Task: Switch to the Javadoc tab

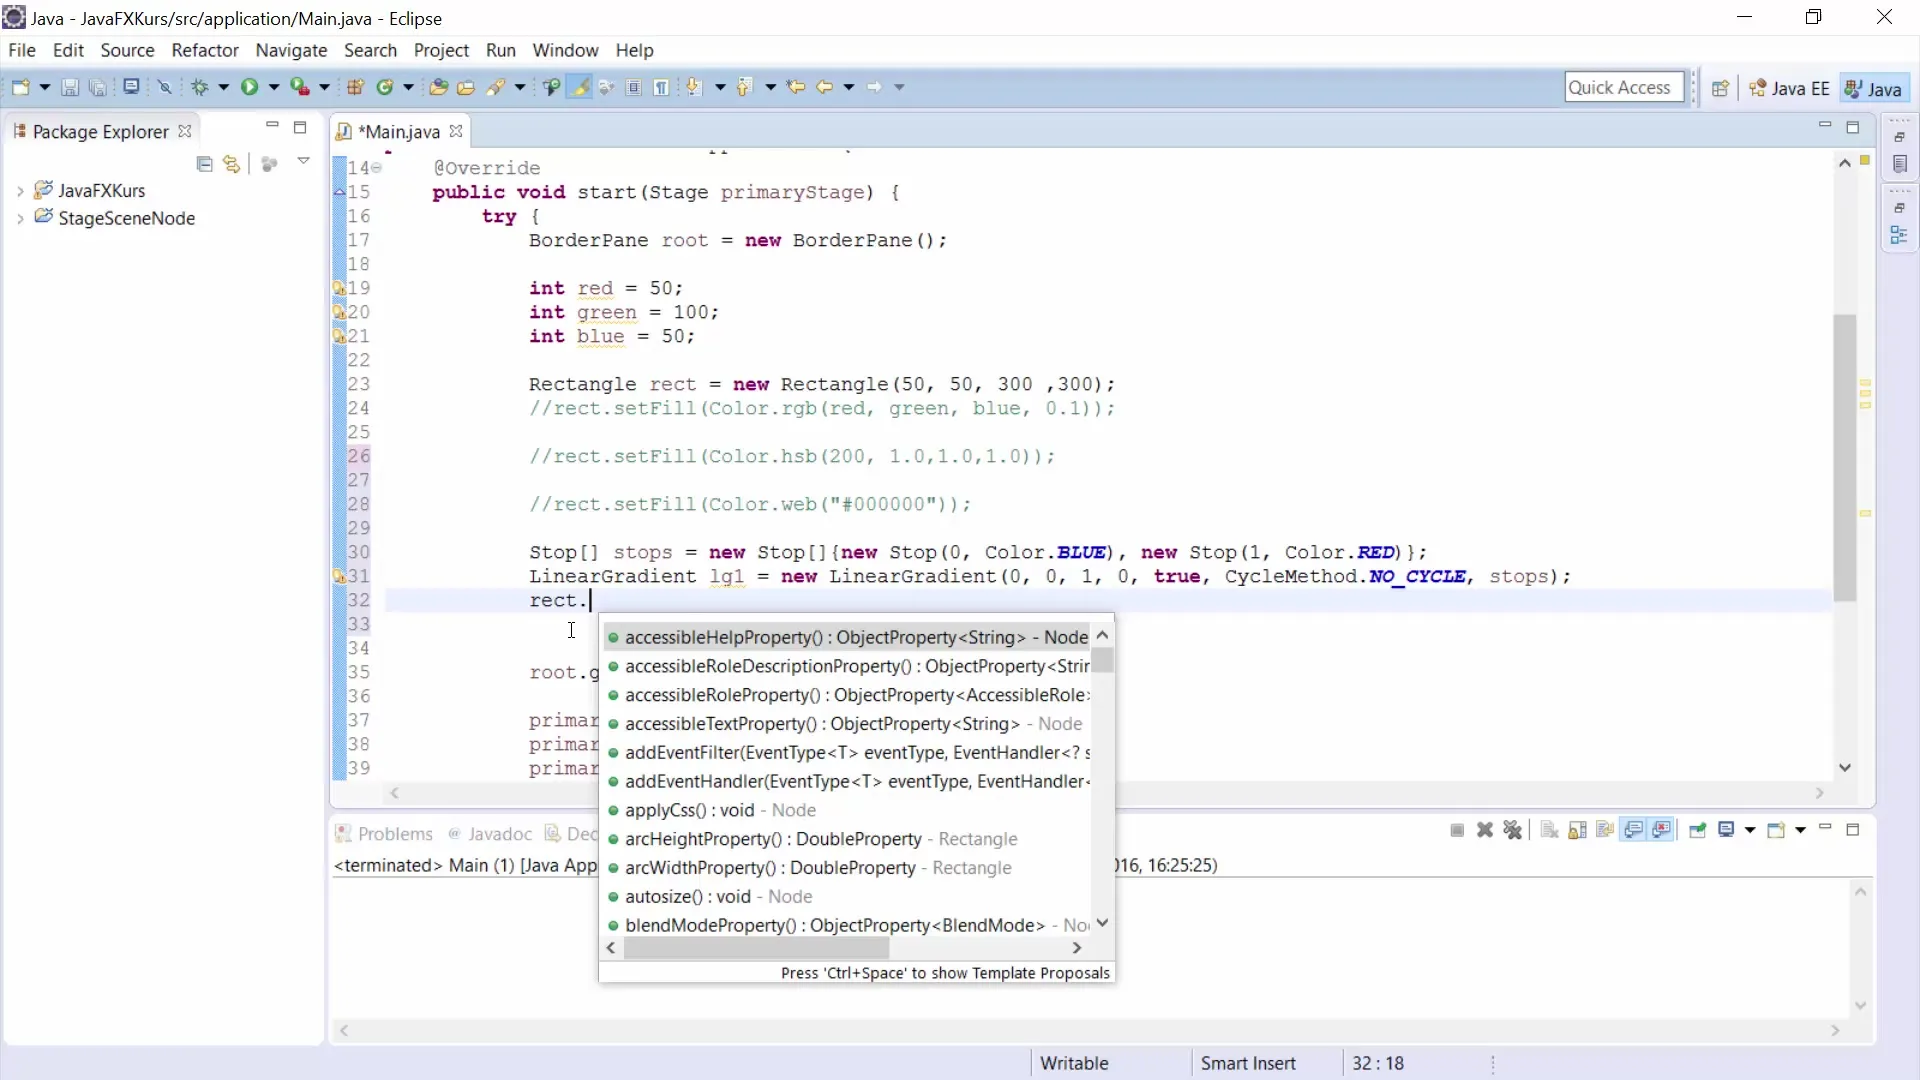Action: pyautogui.click(x=499, y=834)
